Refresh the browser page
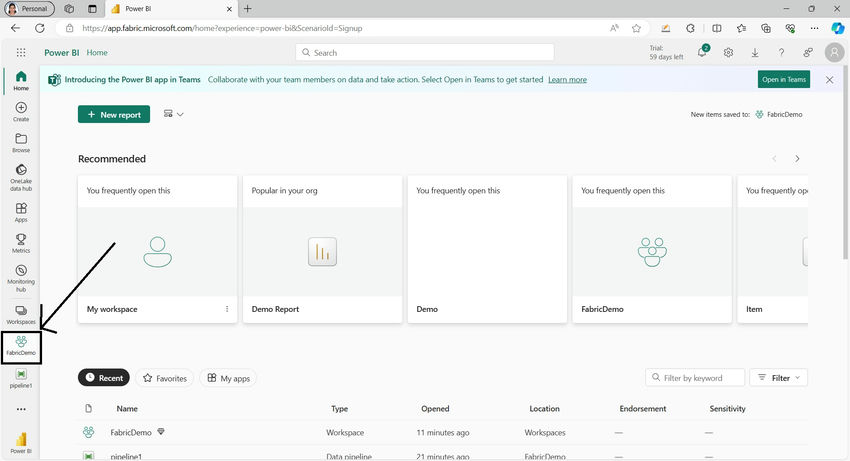The image size is (850, 461). point(40,28)
